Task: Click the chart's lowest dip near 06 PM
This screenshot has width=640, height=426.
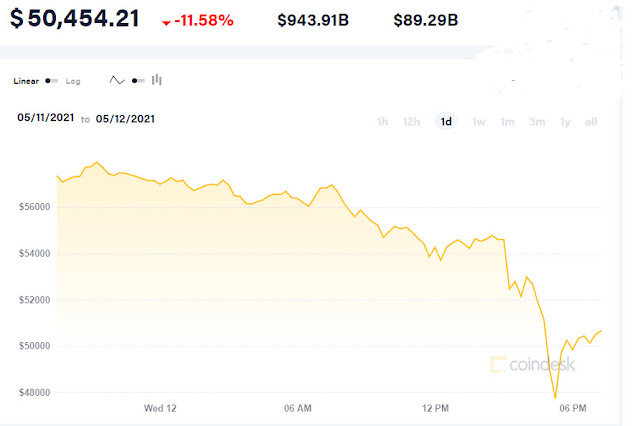Action: coord(555,397)
